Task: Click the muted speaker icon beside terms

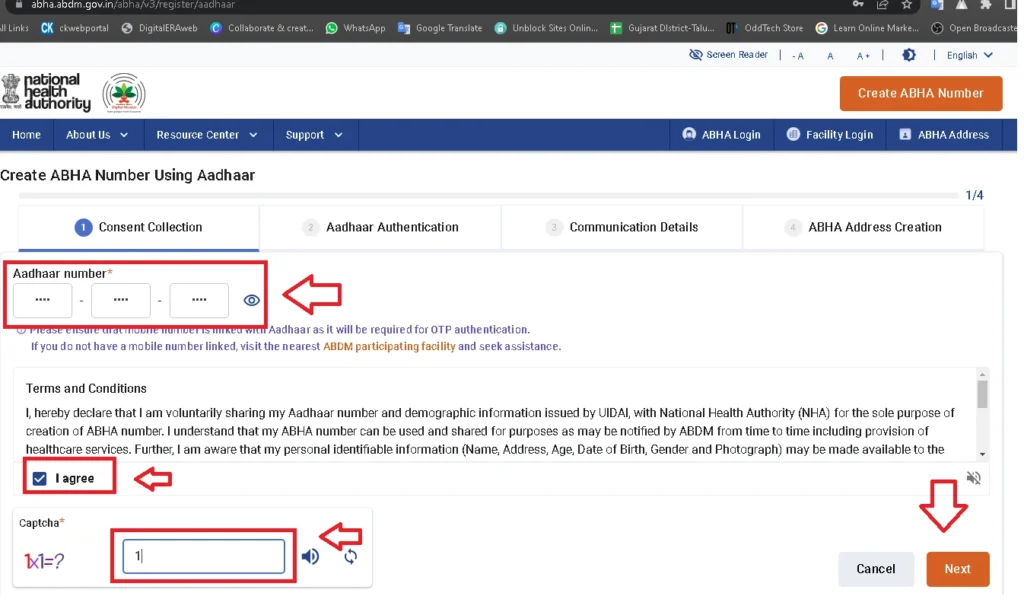Action: 974,478
